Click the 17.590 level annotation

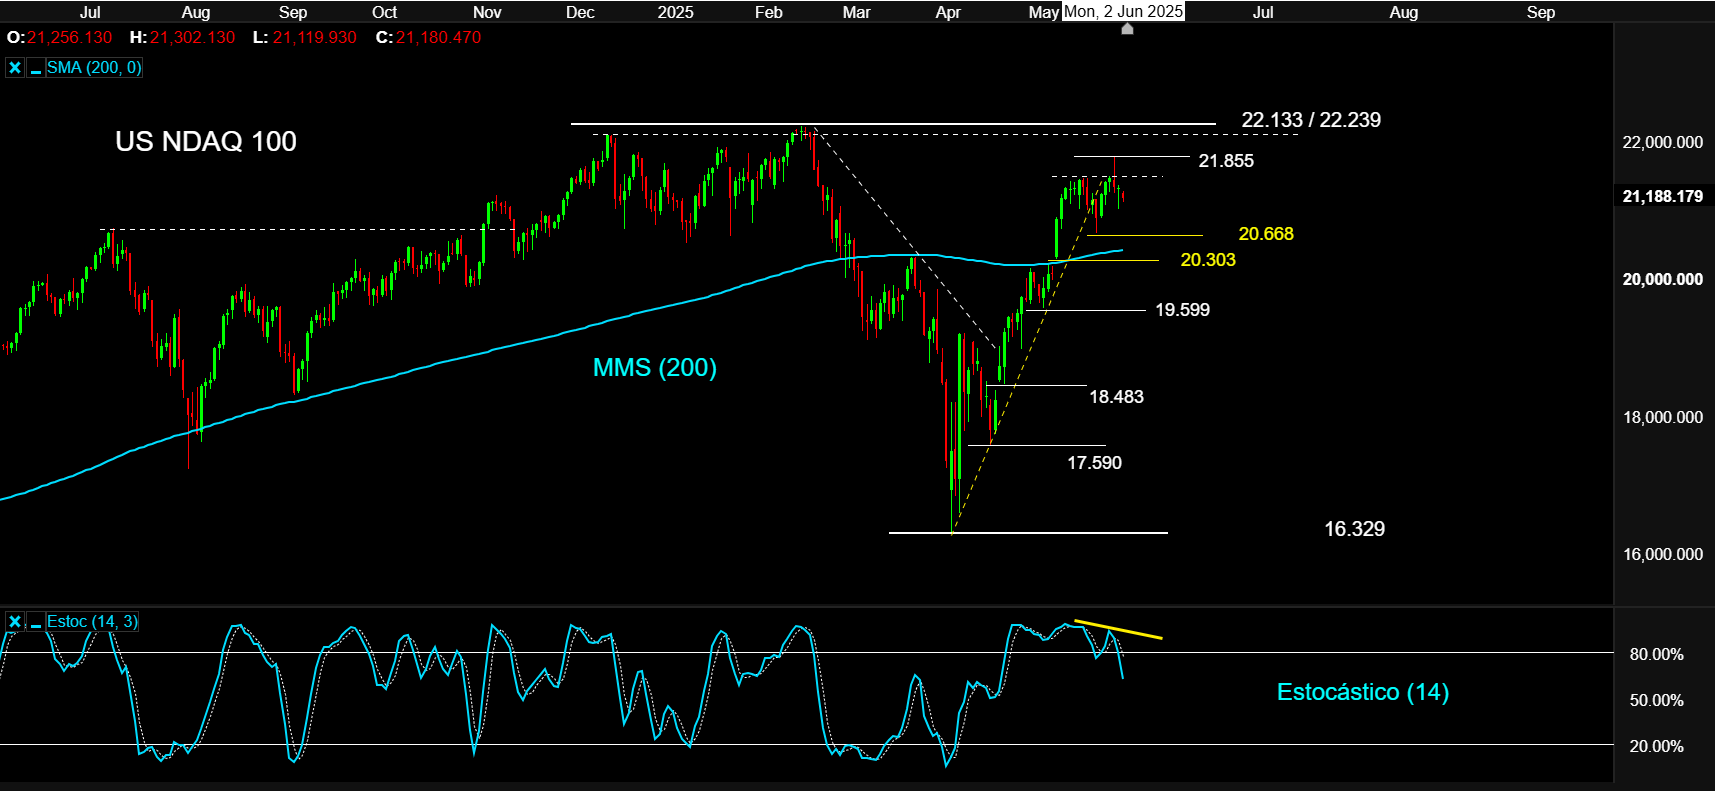coord(1094,463)
